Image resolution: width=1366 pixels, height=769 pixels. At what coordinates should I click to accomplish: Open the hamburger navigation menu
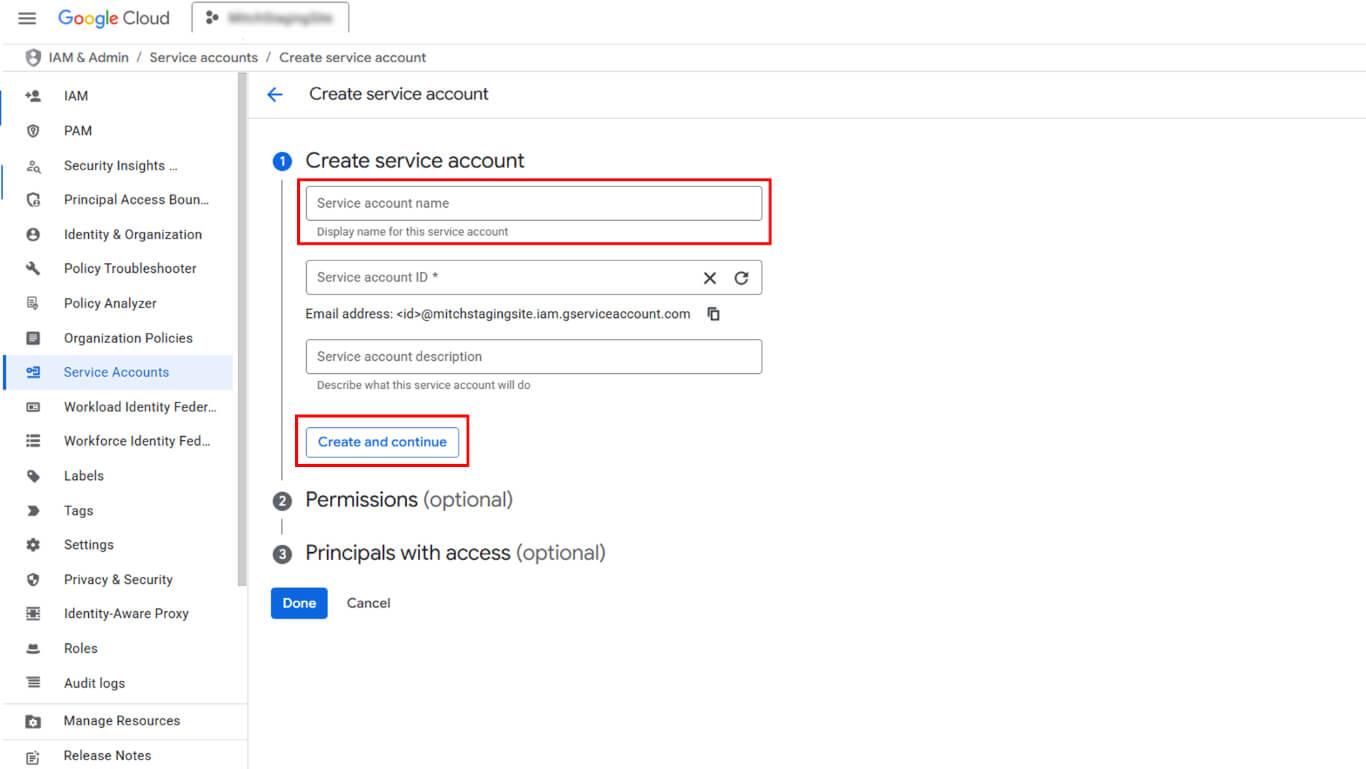point(27,18)
